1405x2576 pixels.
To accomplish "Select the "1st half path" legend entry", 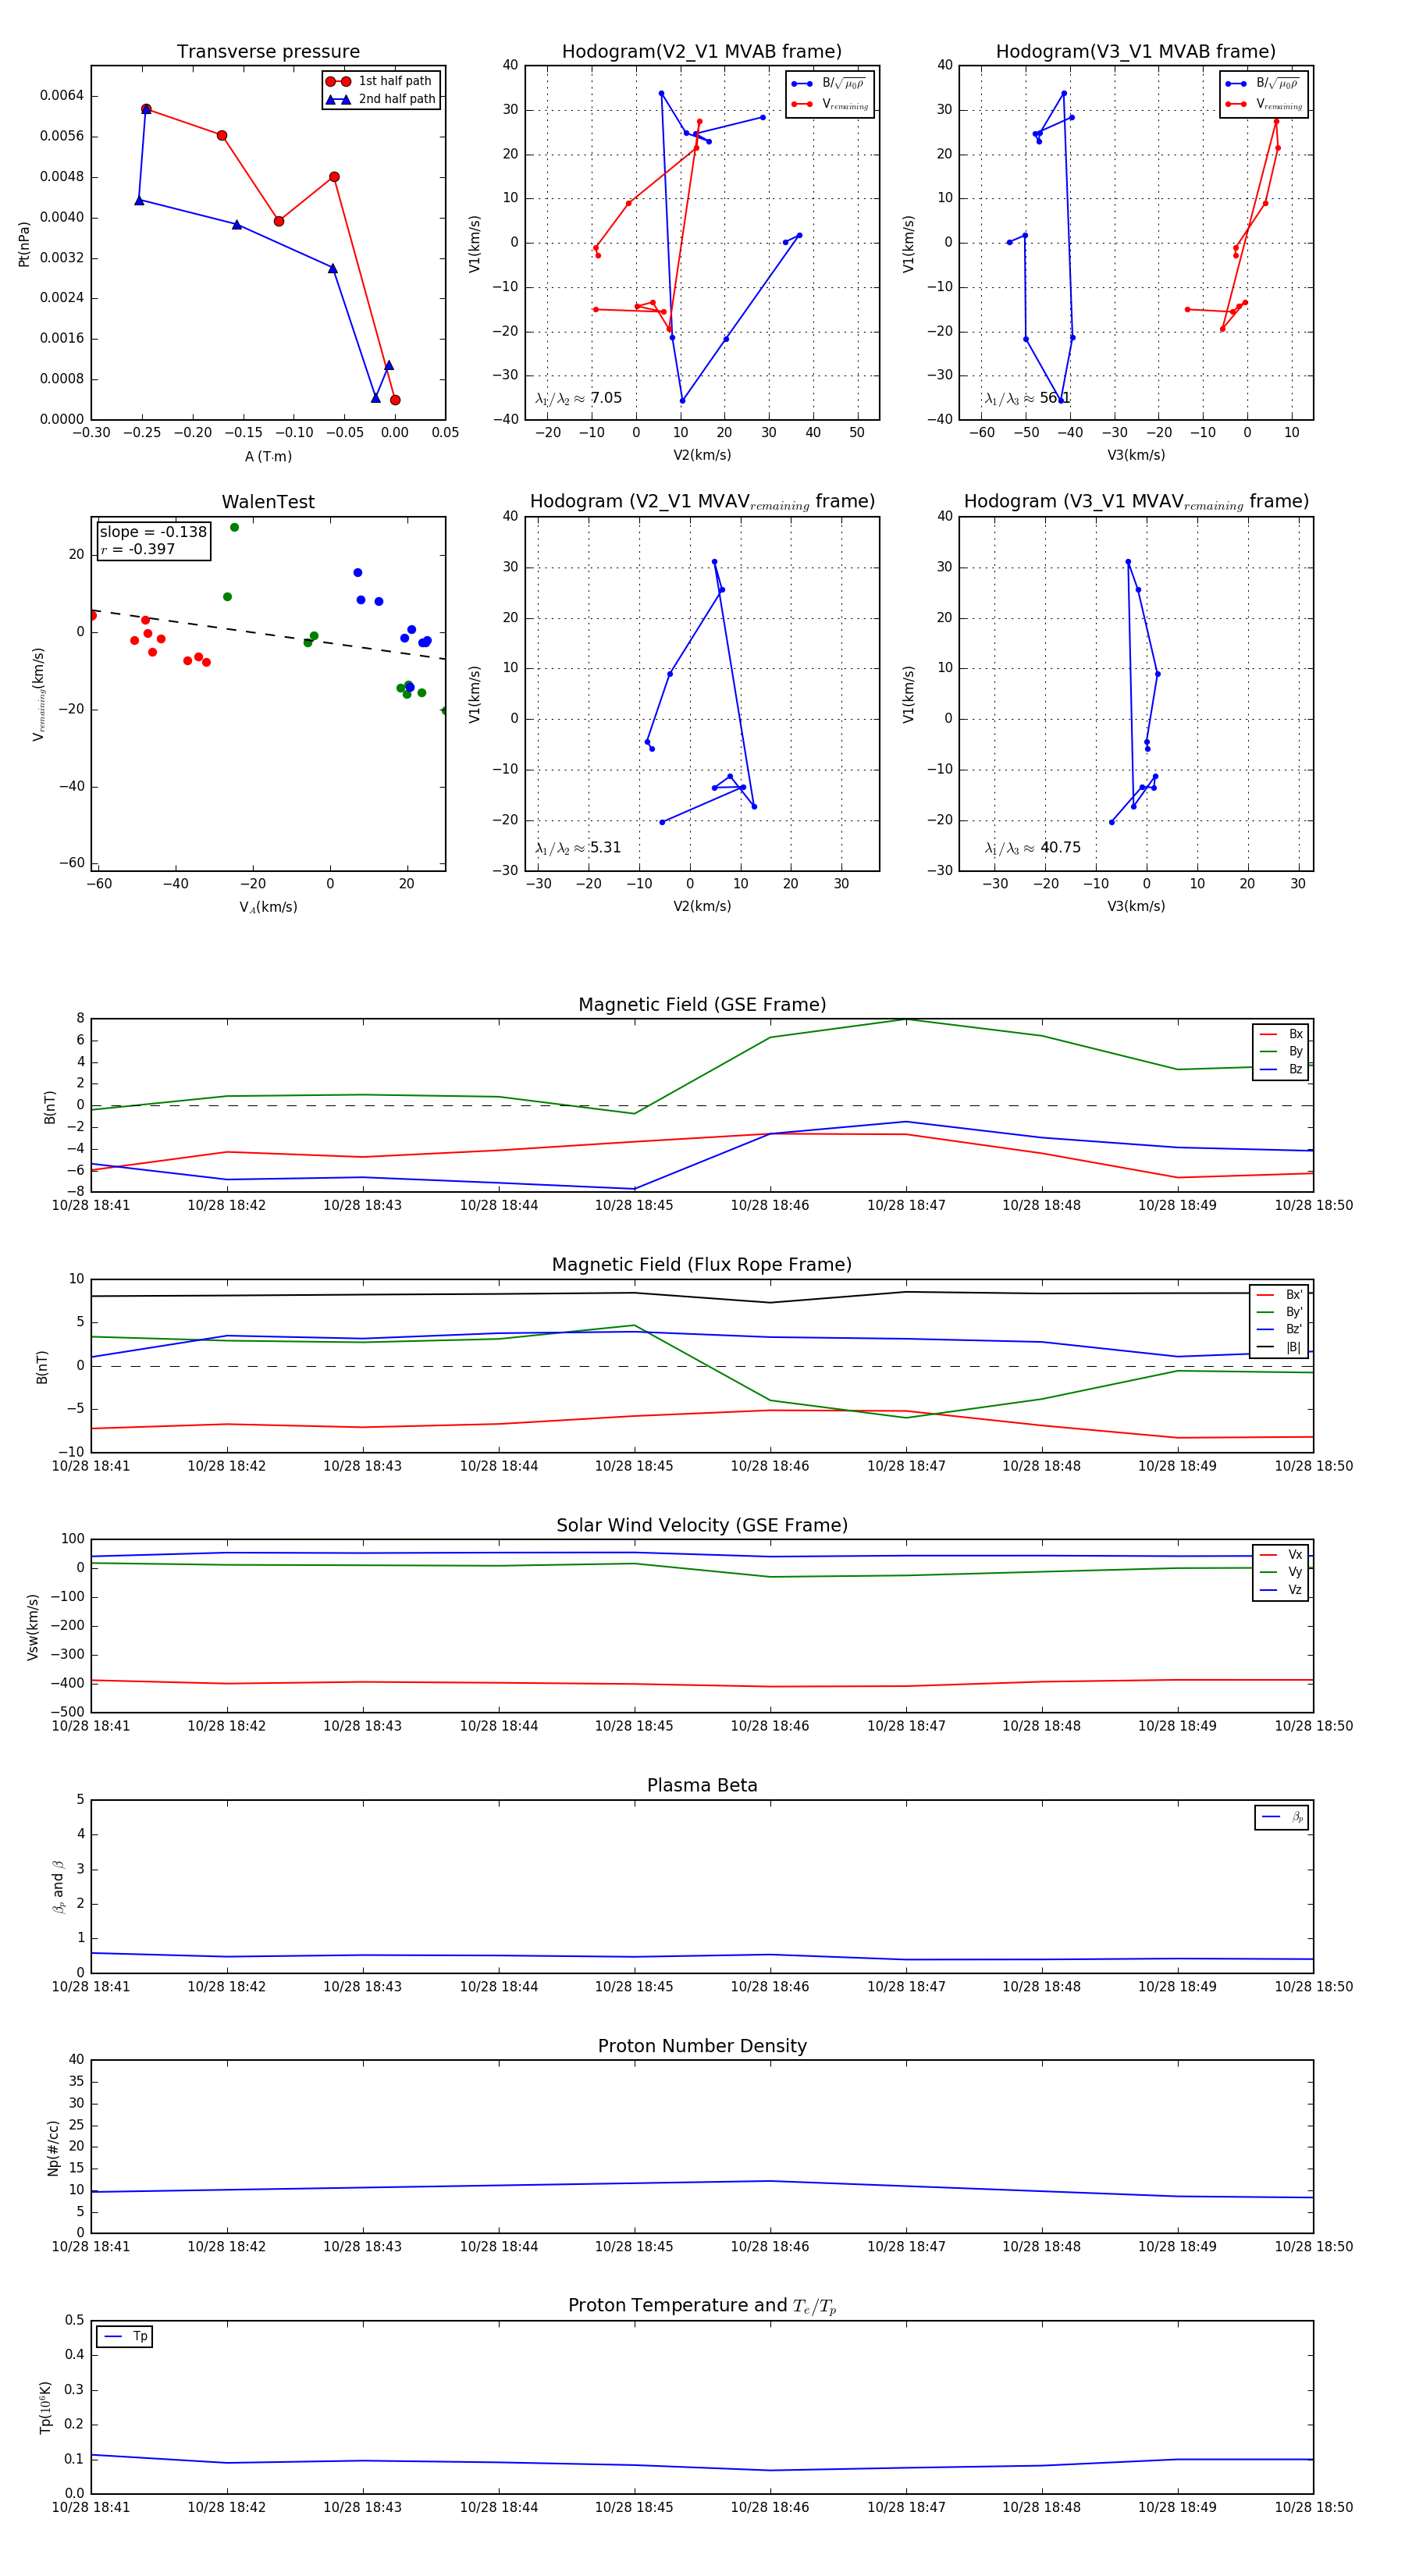I will pos(380,81).
